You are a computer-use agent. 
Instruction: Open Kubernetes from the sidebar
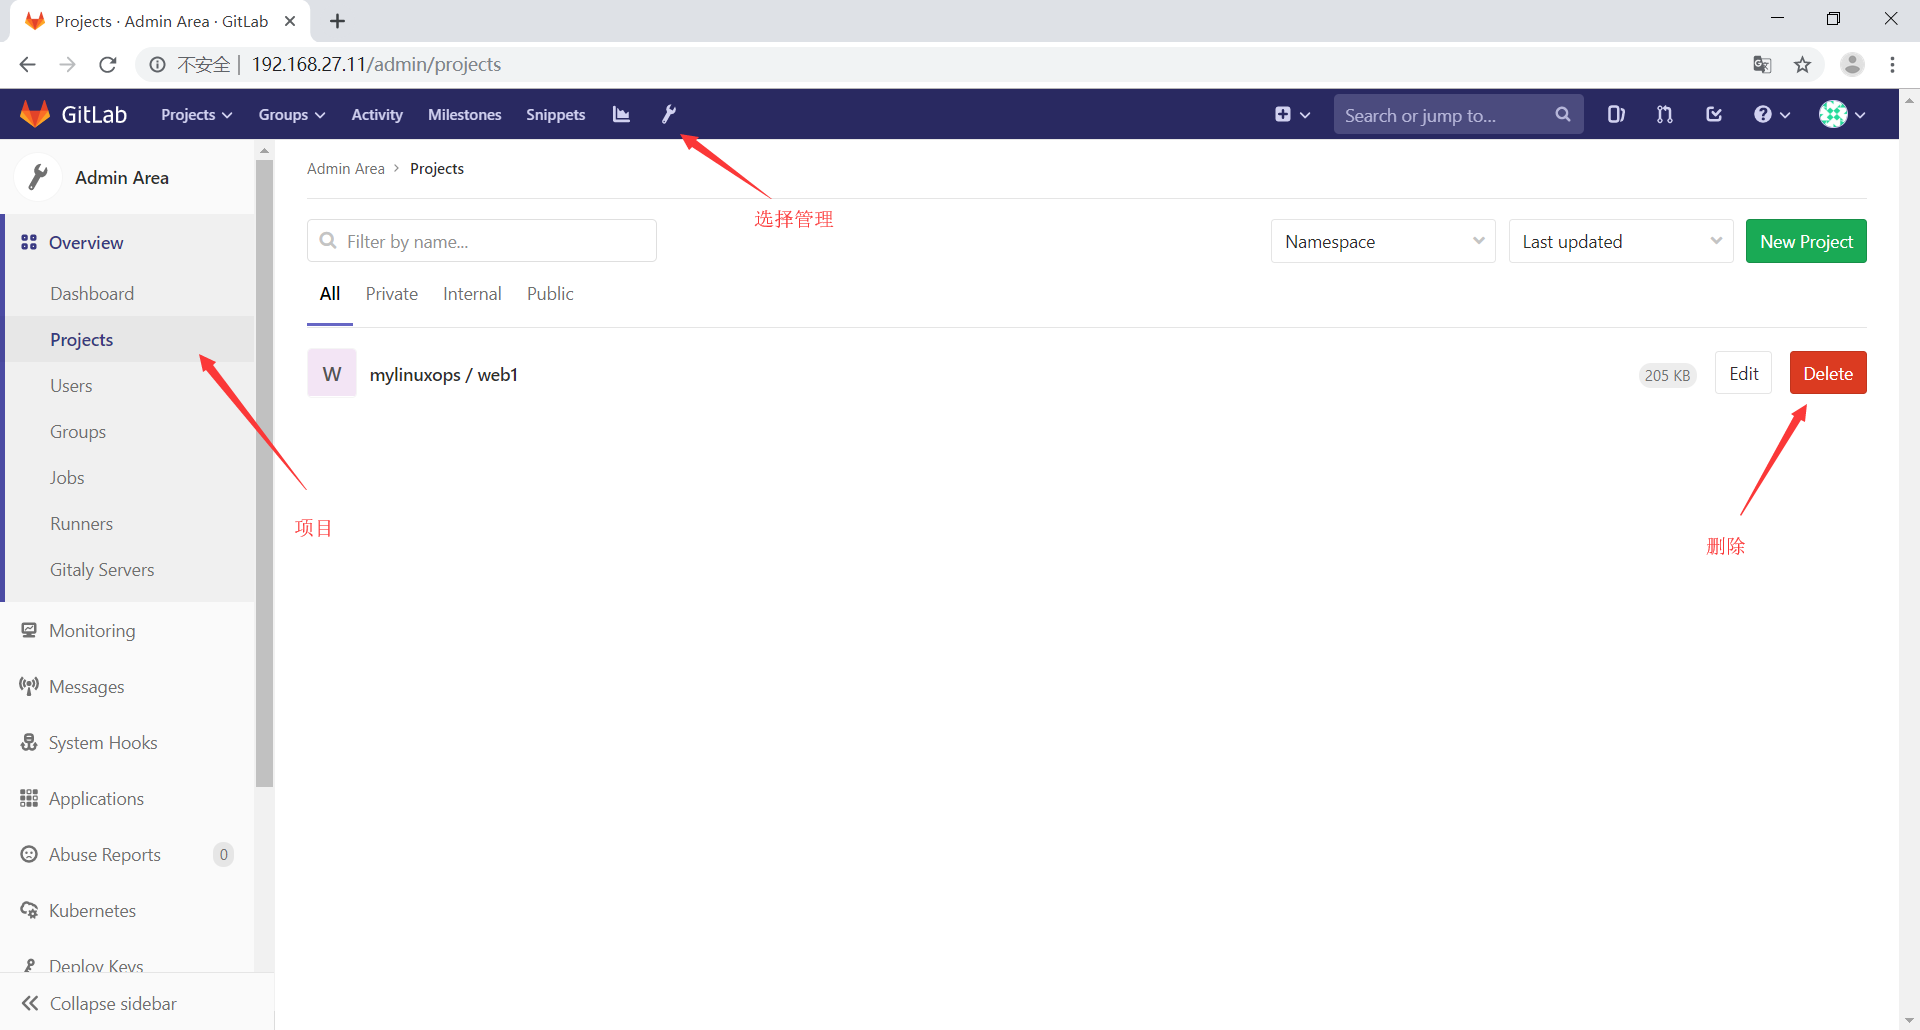pyautogui.click(x=92, y=910)
